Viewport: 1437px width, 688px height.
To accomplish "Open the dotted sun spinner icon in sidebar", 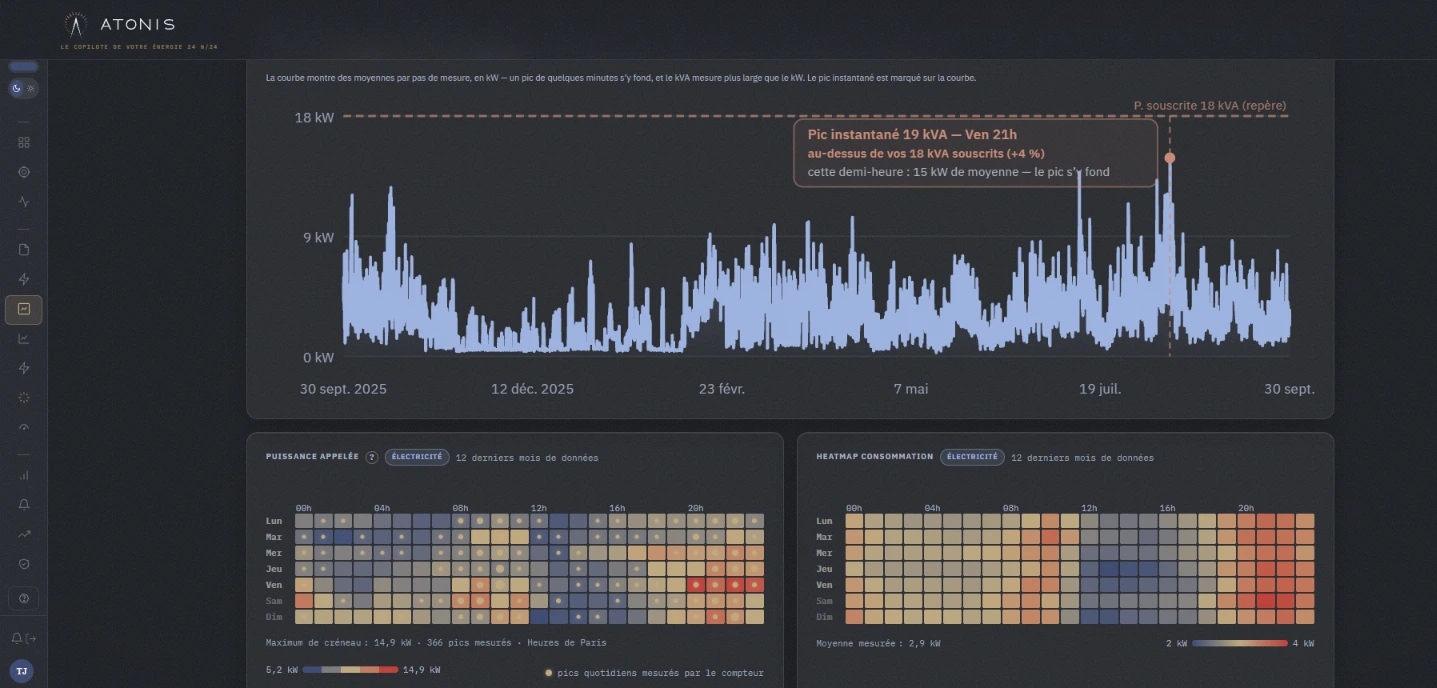I will coord(24,398).
